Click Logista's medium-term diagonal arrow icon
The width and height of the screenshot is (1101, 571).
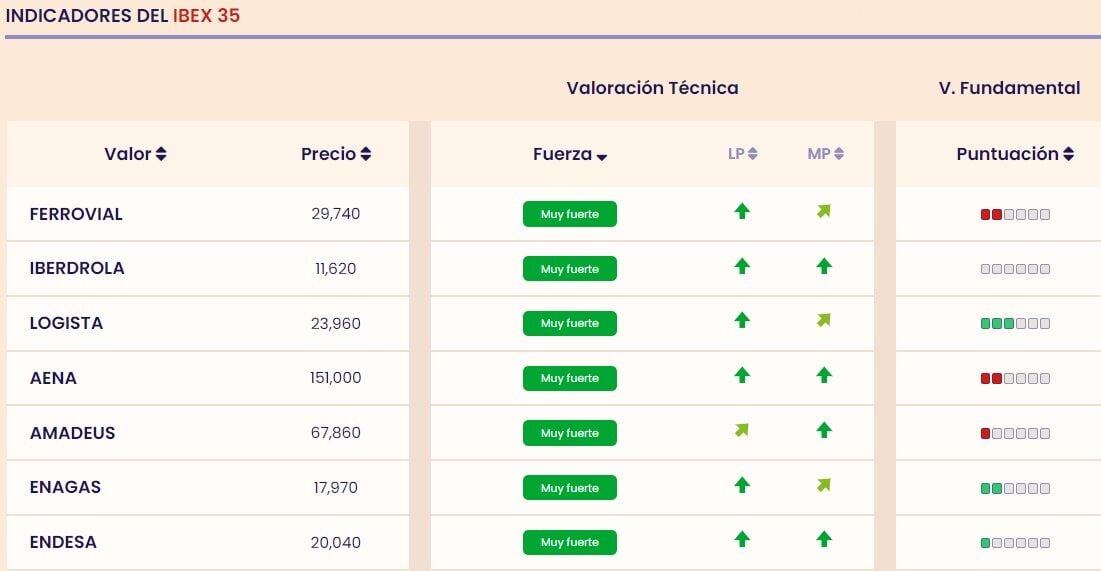coord(824,320)
